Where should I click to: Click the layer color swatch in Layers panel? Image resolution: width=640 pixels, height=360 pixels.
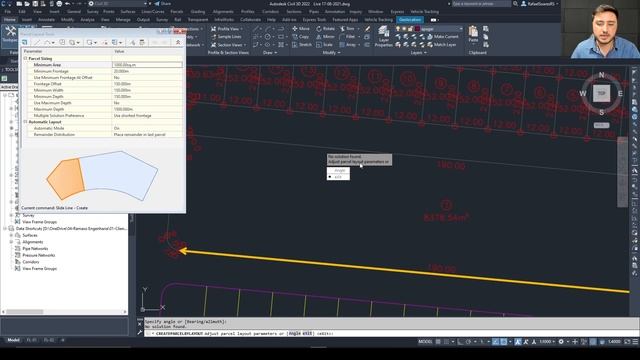coord(418,29)
